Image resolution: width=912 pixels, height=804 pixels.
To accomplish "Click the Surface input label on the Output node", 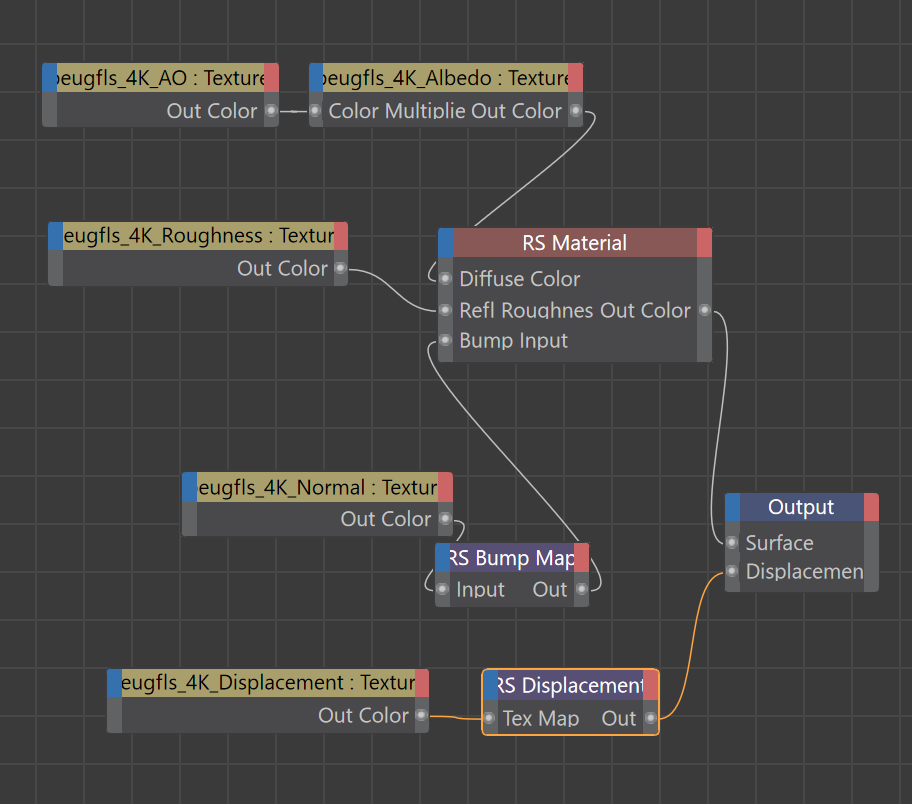I will click(x=779, y=542).
